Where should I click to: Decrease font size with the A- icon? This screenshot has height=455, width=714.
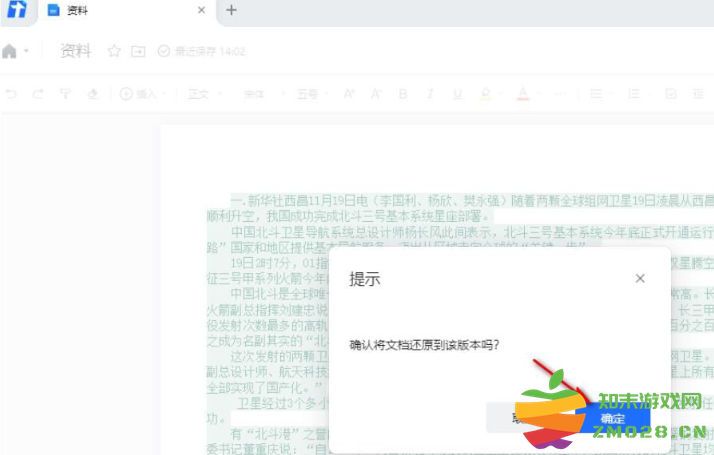pyautogui.click(x=376, y=94)
